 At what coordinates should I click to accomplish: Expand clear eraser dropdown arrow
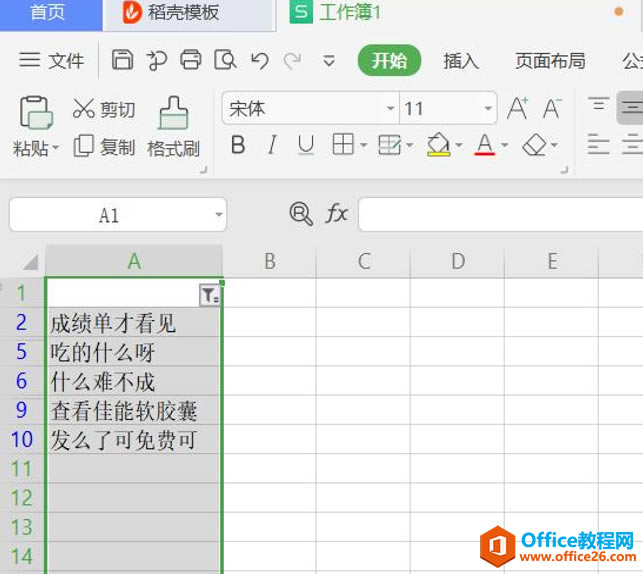tap(554, 145)
